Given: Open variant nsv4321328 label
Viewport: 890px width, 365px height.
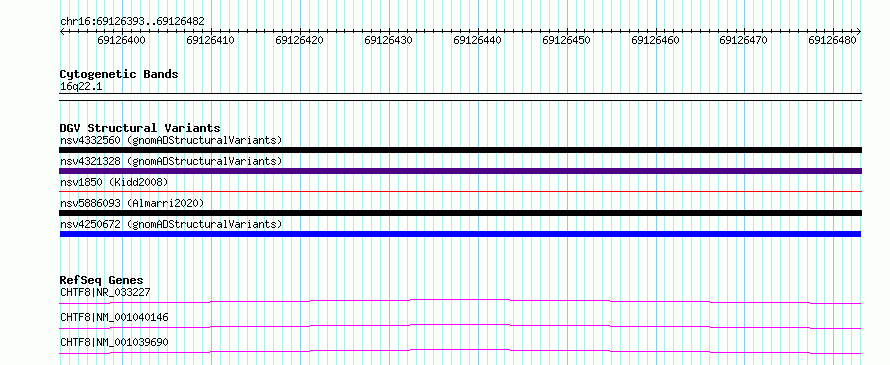Looking at the screenshot, I should 171,161.
